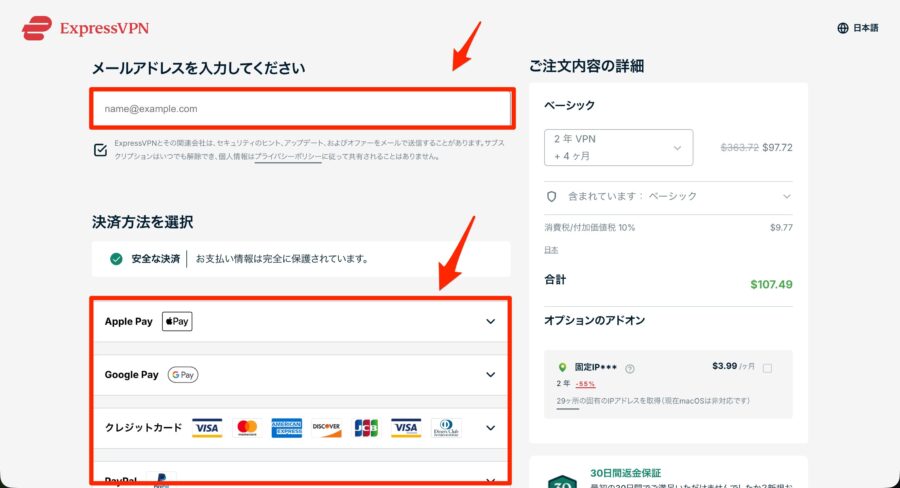
Task: Open the プライバシーポリシー link
Action: click(x=288, y=156)
